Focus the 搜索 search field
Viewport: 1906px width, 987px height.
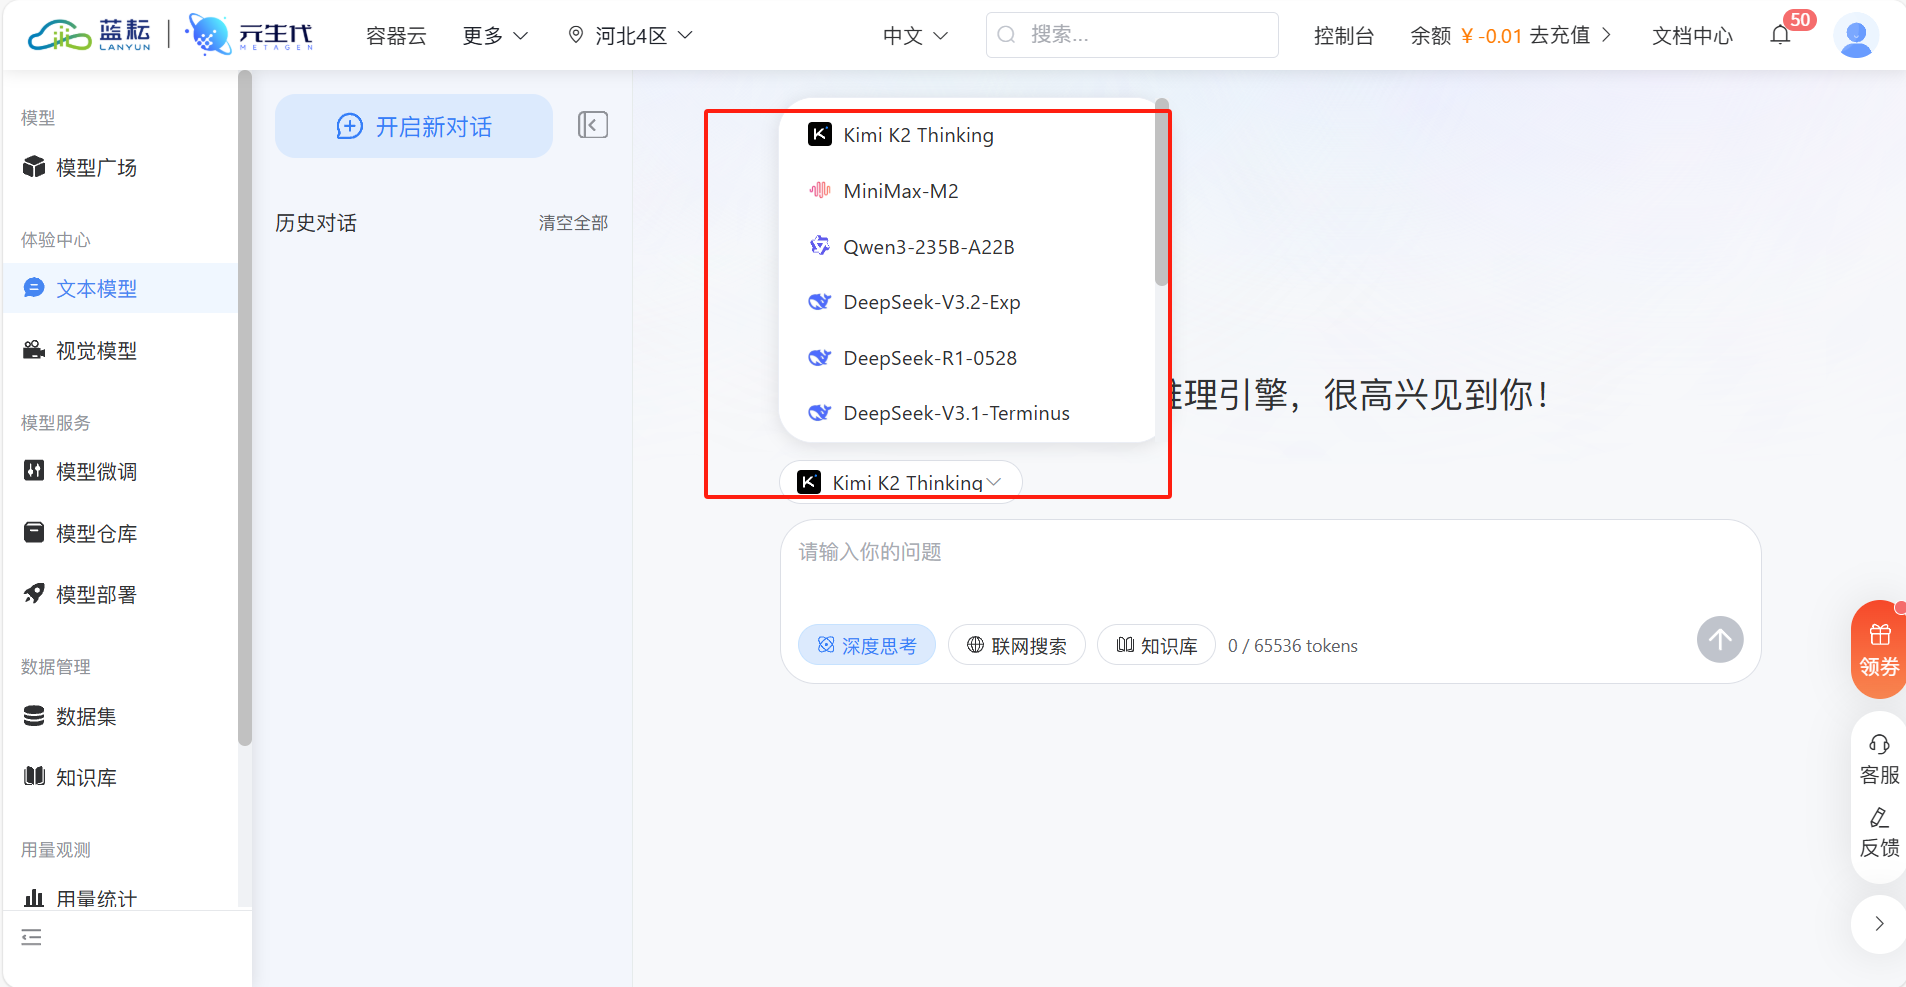click(x=1132, y=35)
